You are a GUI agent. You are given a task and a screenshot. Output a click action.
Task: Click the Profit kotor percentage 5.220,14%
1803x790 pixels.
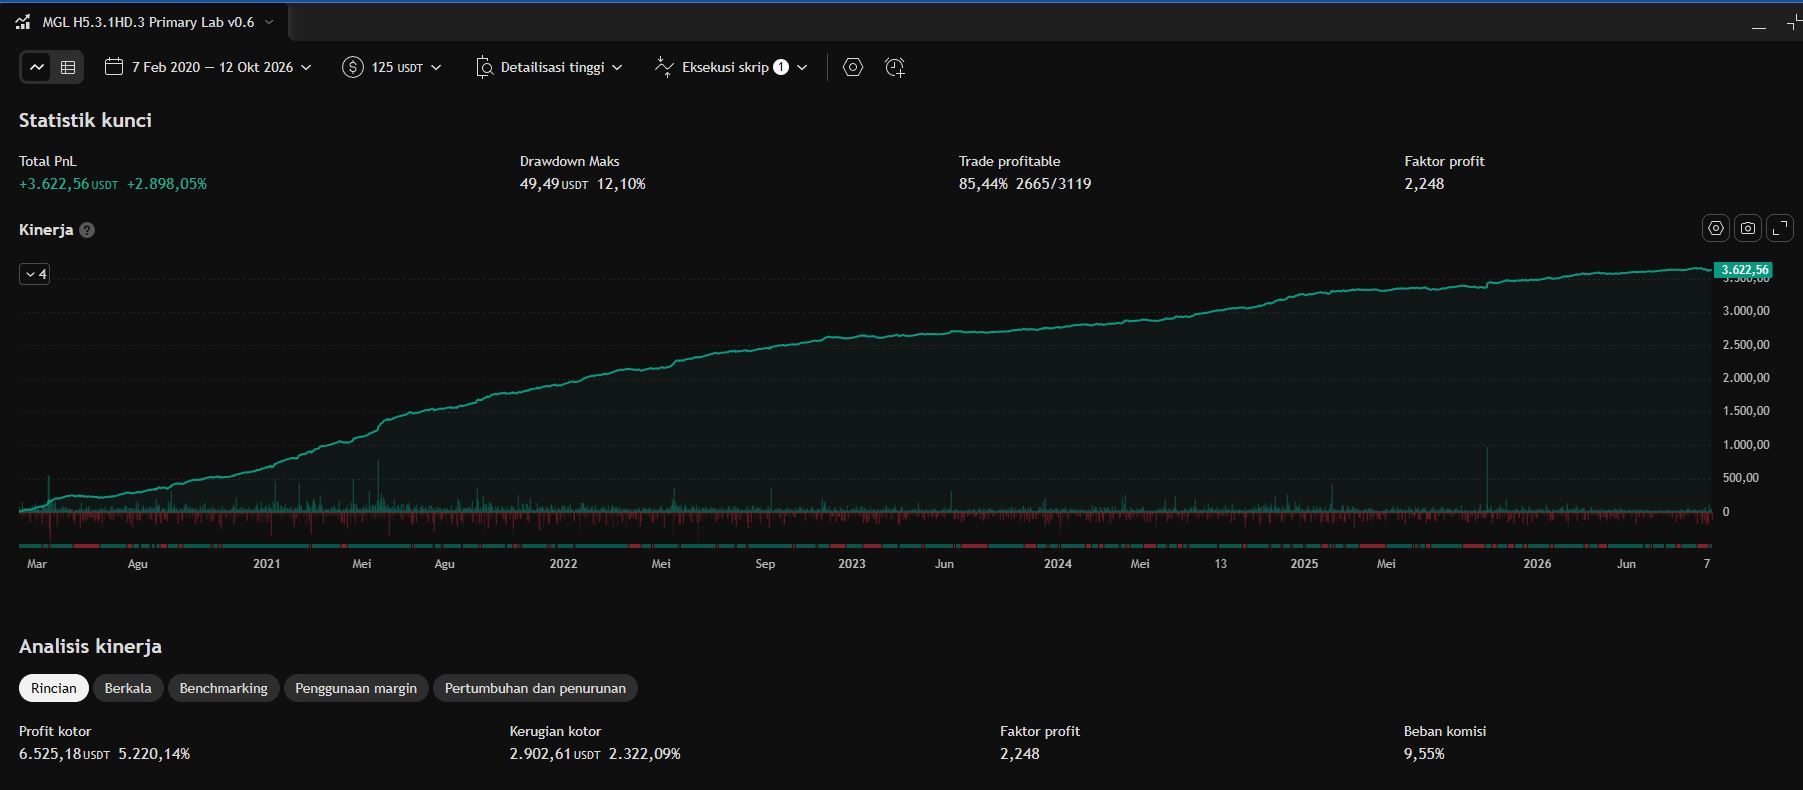pos(154,754)
